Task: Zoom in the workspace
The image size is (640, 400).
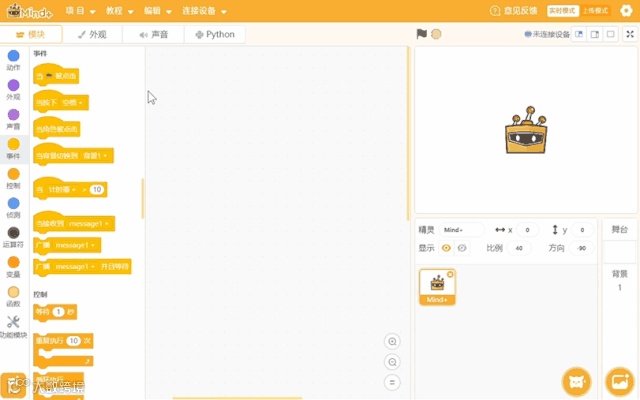Action: pyautogui.click(x=392, y=342)
